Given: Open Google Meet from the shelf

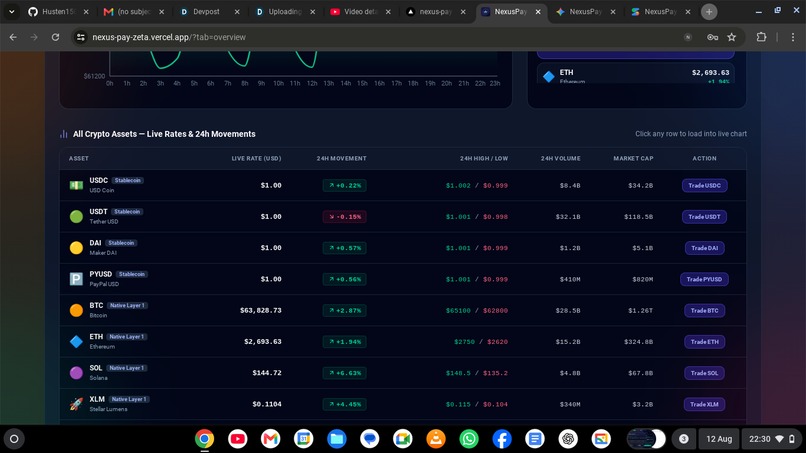Looking at the screenshot, I should [x=402, y=439].
